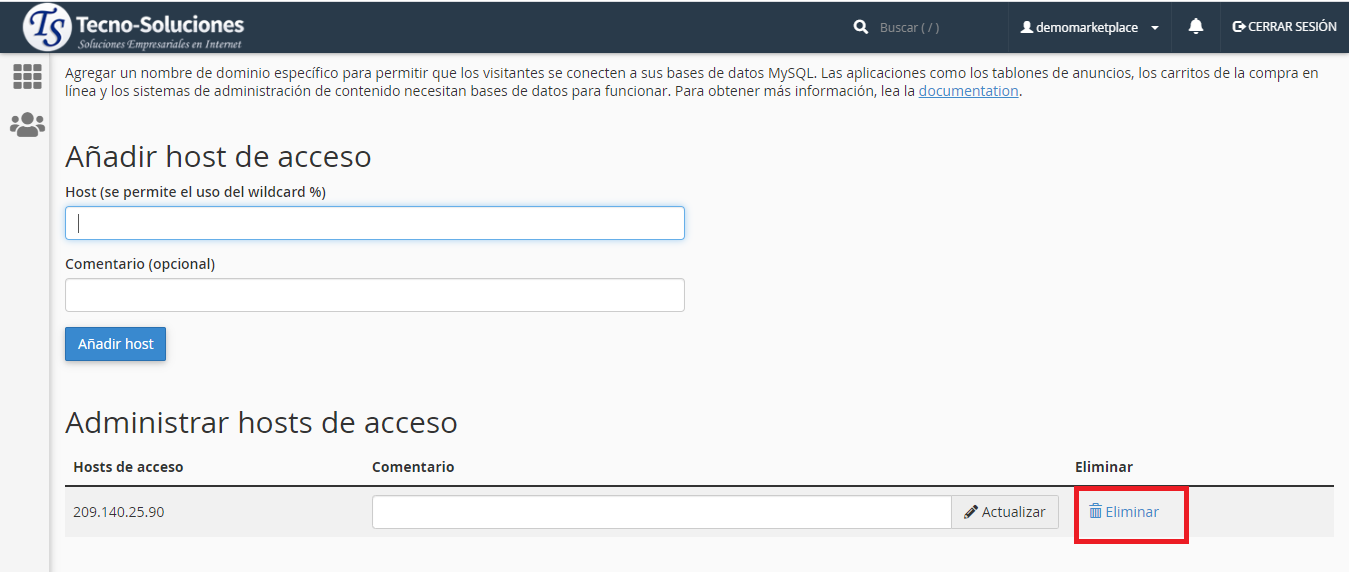Image resolution: width=1349 pixels, height=572 pixels.
Task: Click into the Host text field
Action: 375,223
